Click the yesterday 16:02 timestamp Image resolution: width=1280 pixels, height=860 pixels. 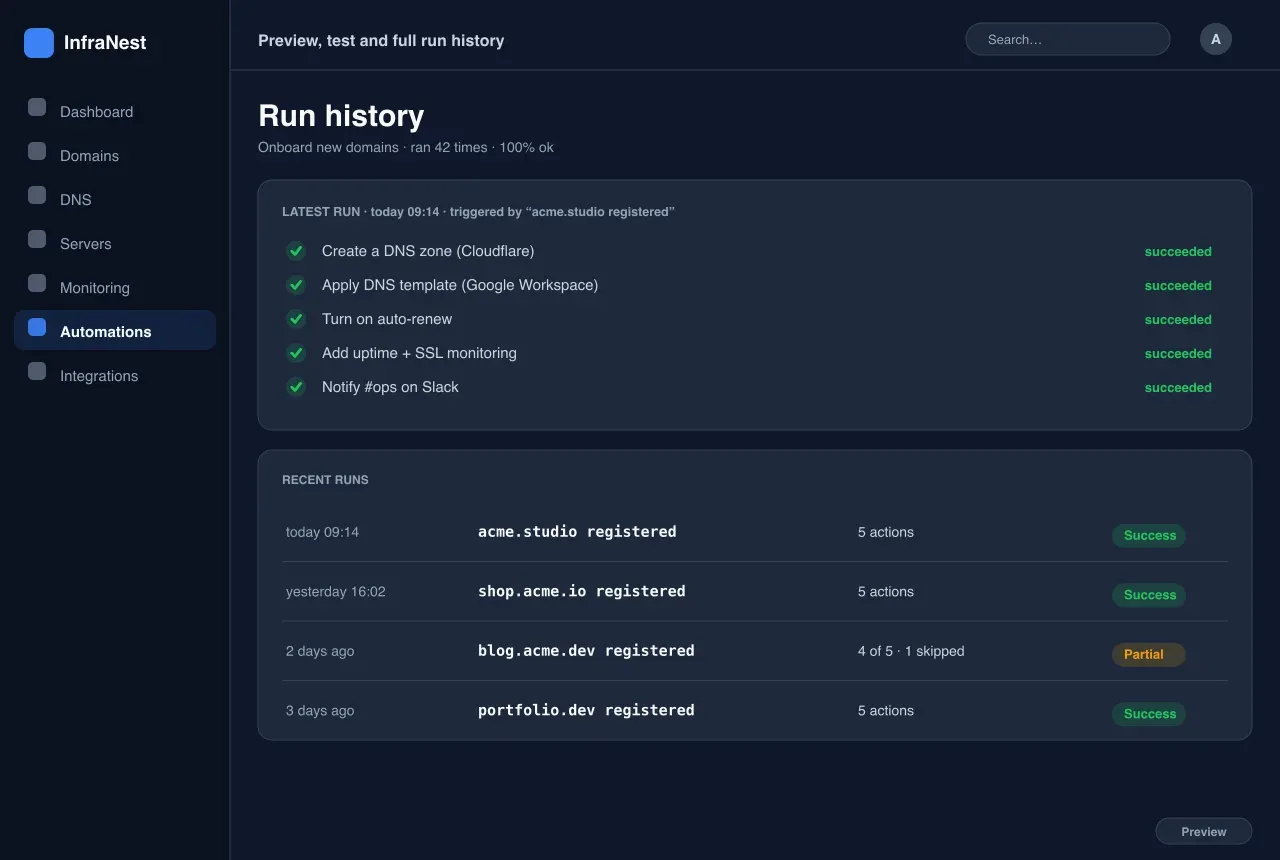(335, 592)
